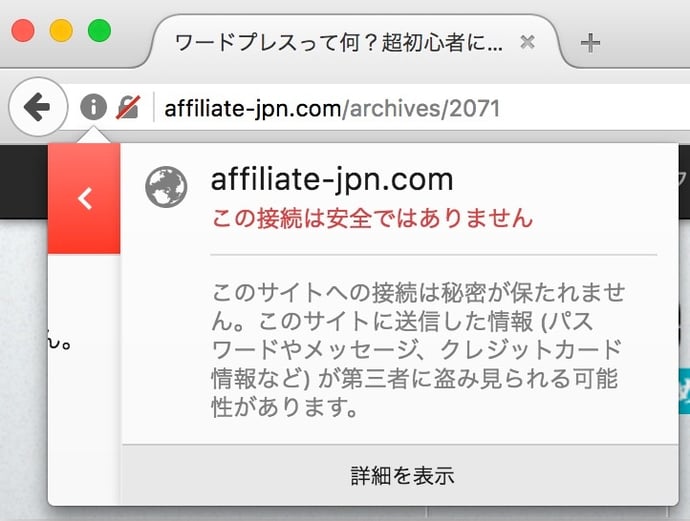Click the affiliate-jpn.com heading in popup
The height and width of the screenshot is (521, 690).
(x=332, y=180)
